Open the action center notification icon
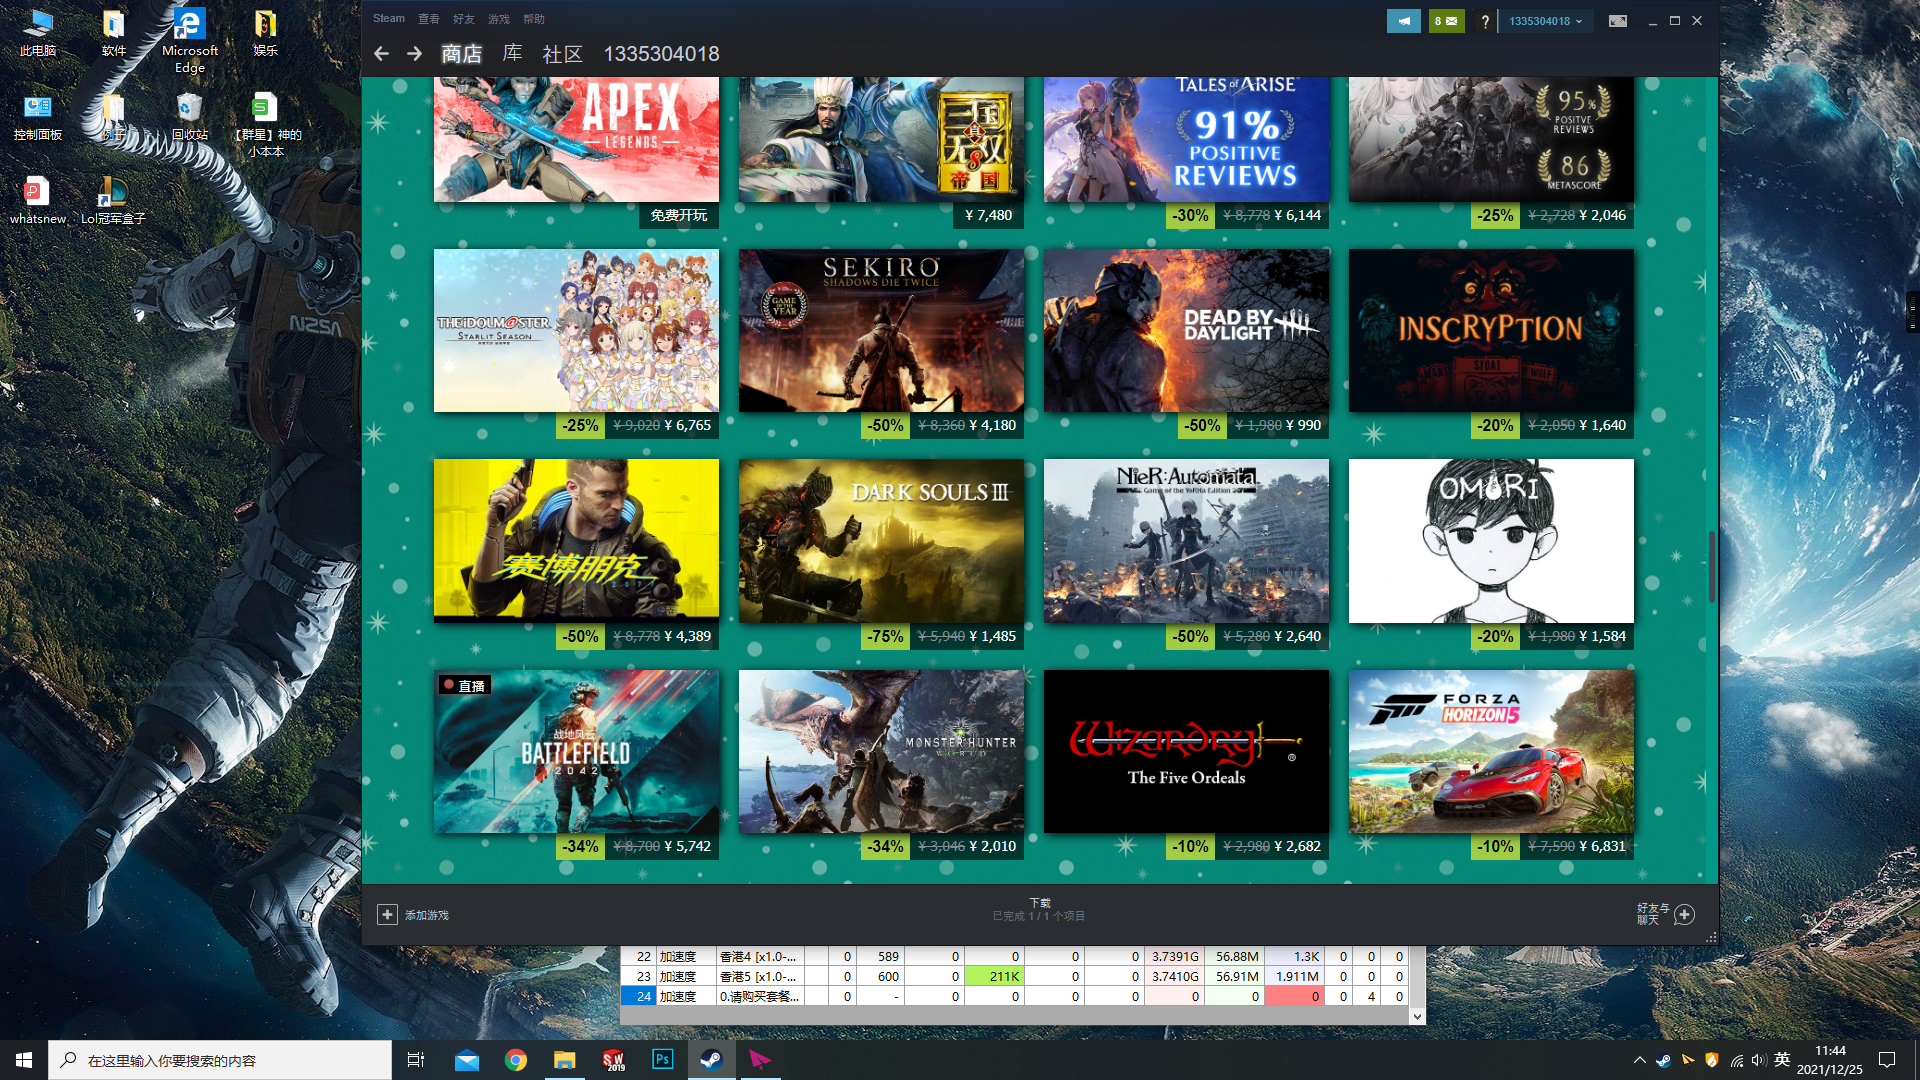 pyautogui.click(x=1887, y=1060)
